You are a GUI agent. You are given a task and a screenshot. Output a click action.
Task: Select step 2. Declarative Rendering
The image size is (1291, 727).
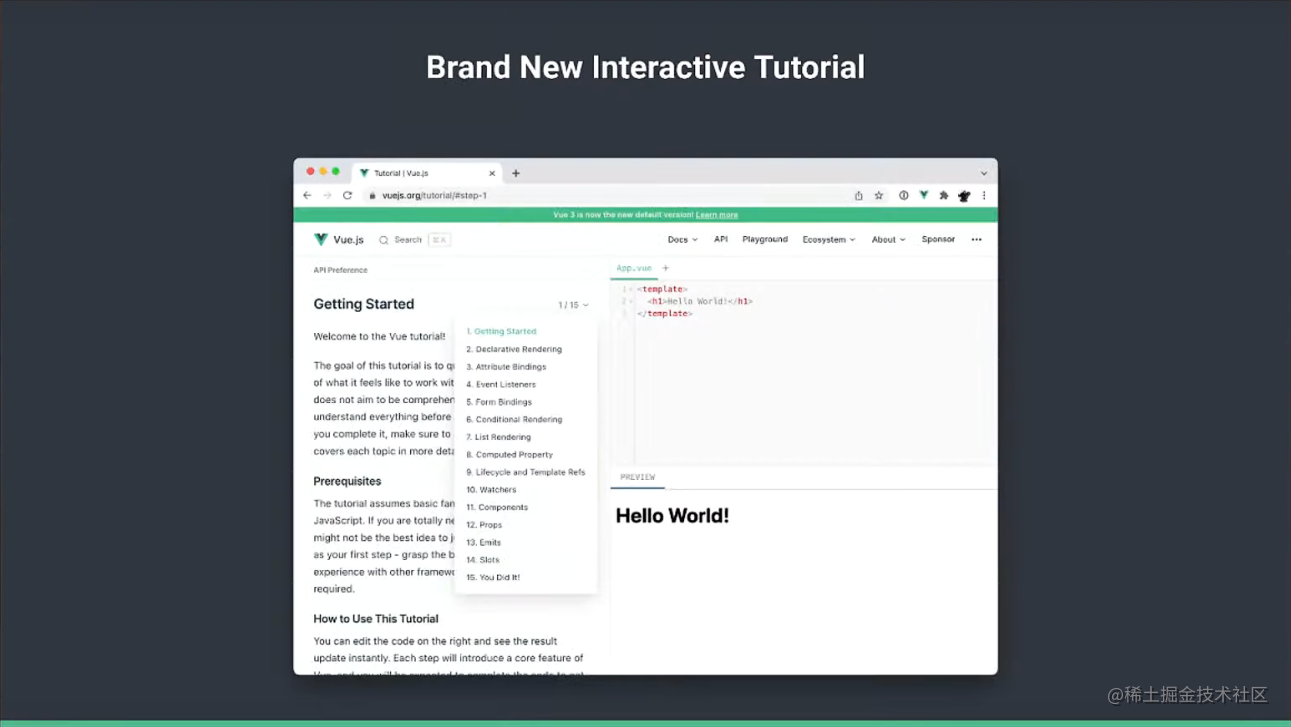(x=514, y=349)
